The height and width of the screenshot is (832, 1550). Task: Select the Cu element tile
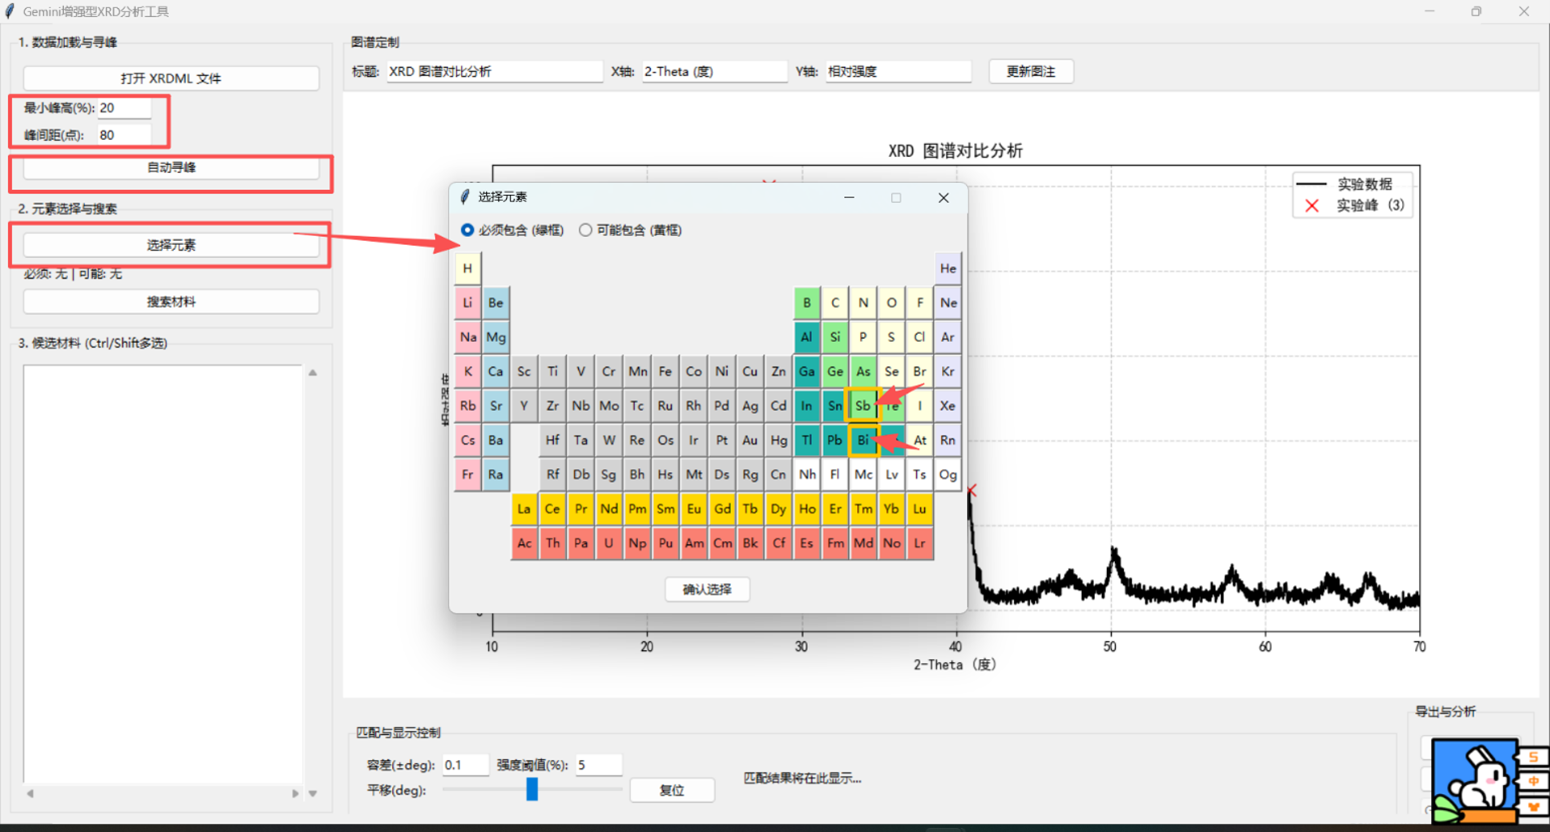point(750,372)
